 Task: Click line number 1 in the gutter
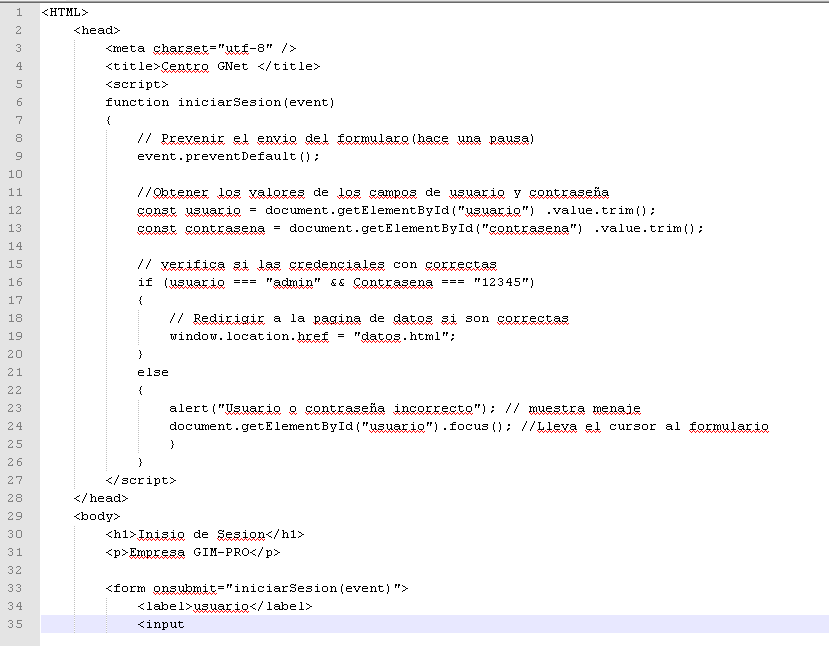click(19, 12)
